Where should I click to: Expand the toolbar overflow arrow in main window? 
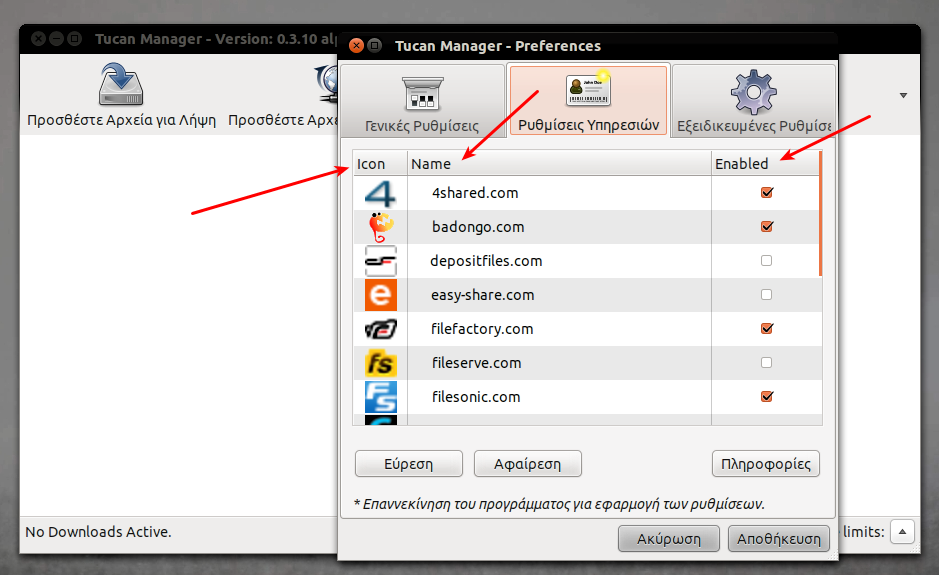tap(903, 95)
